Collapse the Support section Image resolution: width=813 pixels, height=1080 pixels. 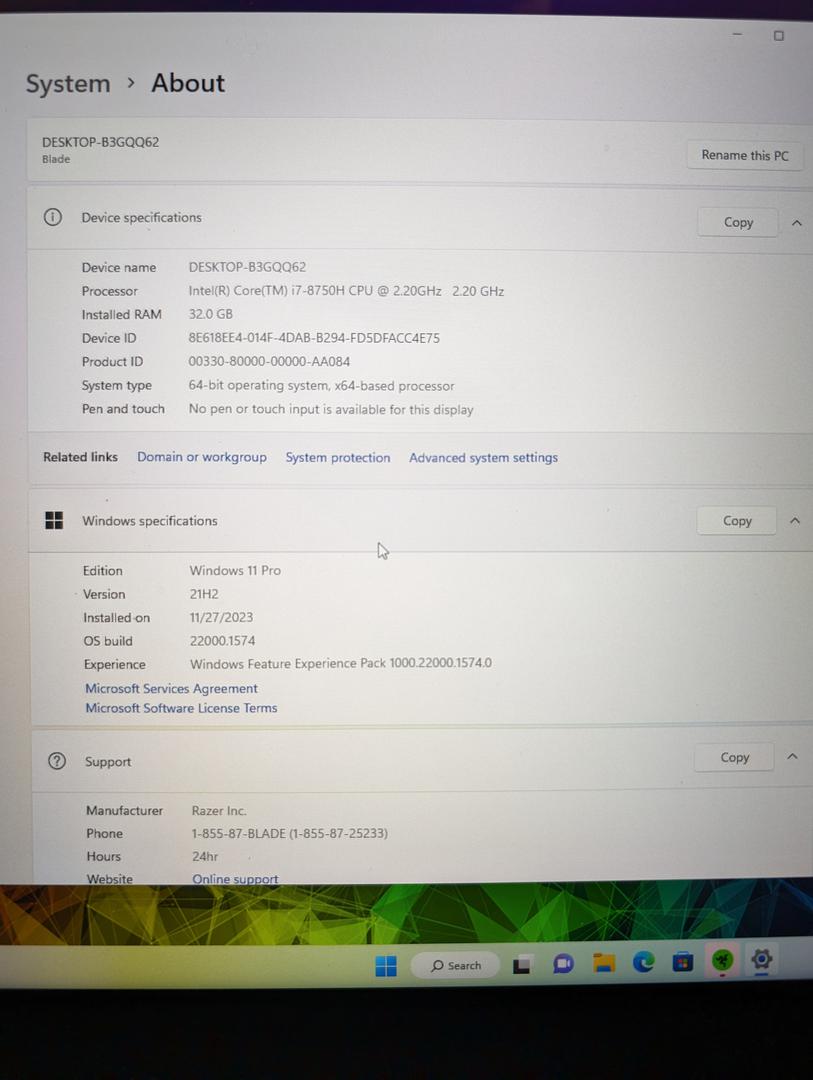792,757
